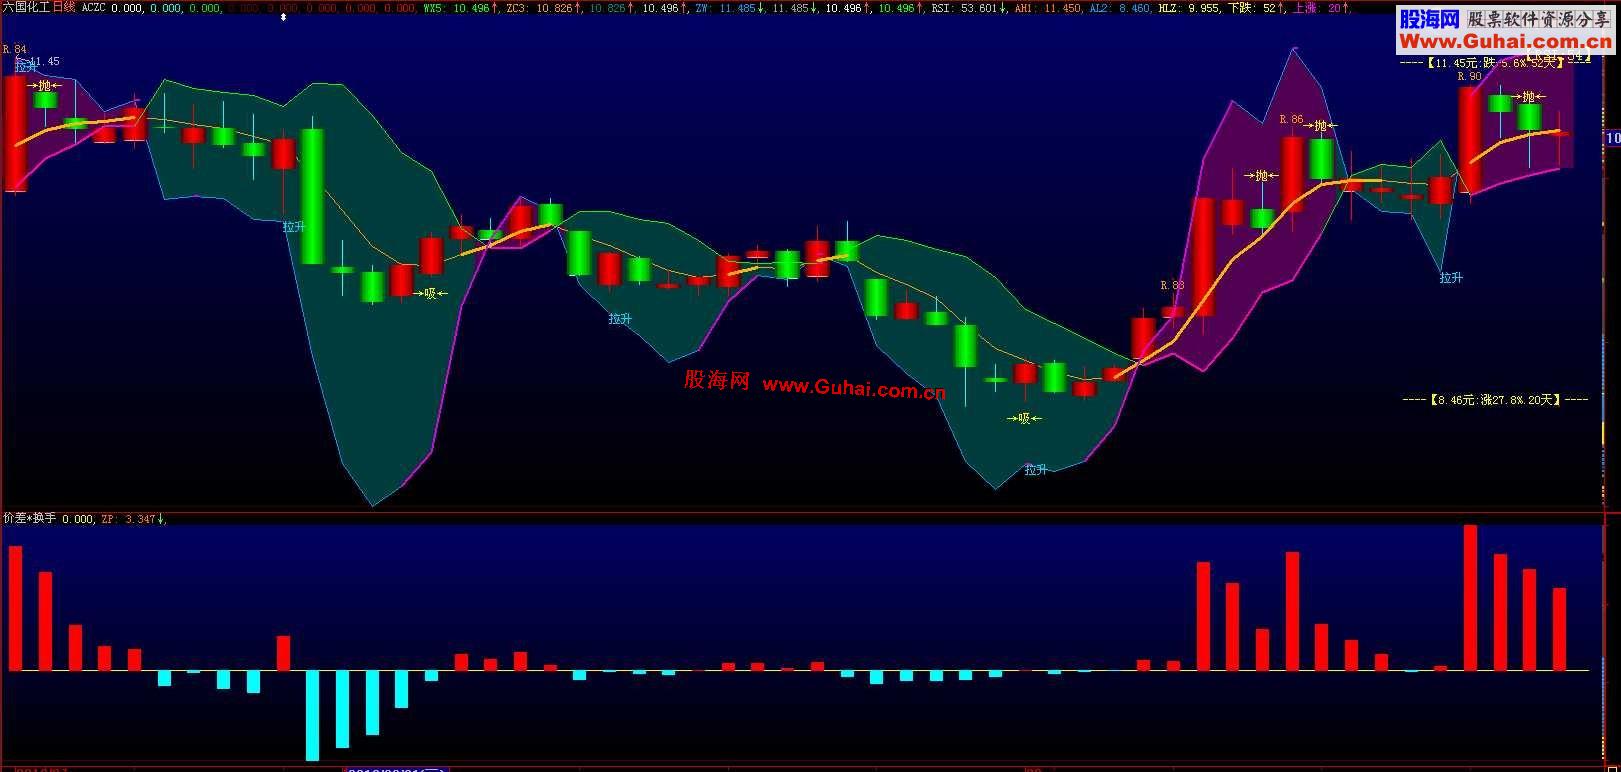Click the stock name 六国化工
This screenshot has width=1621, height=772.
coord(26,7)
